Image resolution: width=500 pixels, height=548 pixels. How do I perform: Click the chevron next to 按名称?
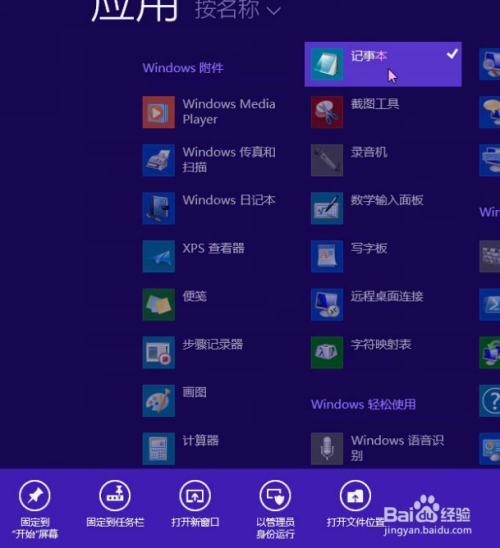tap(274, 11)
